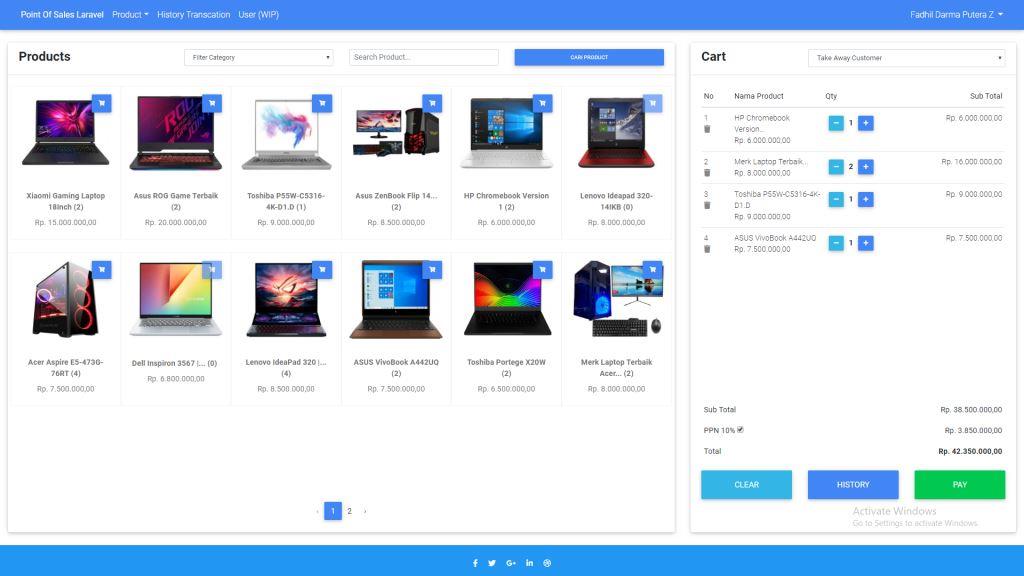
Task: Go to next products page arrow
Action: click(365, 511)
